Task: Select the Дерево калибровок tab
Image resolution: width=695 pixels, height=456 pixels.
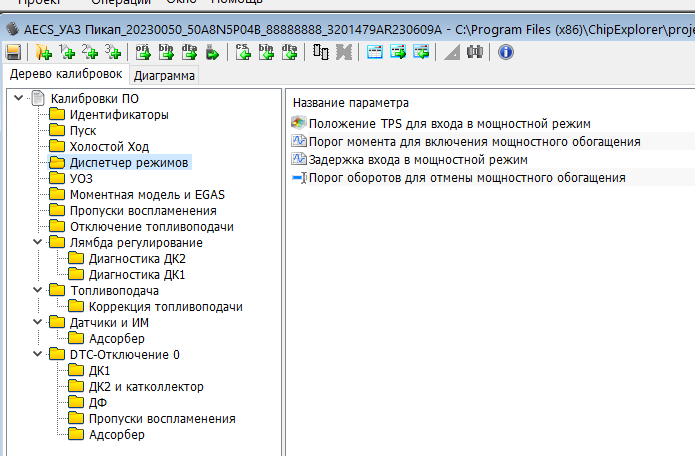Action: 65,74
